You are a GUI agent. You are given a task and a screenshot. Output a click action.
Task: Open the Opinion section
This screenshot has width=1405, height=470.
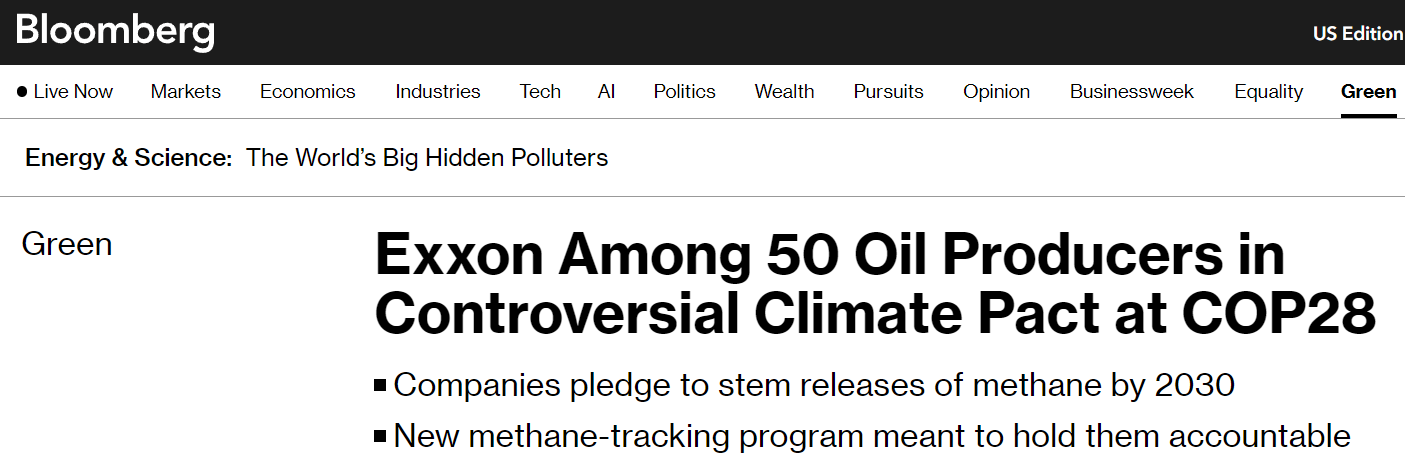[996, 92]
